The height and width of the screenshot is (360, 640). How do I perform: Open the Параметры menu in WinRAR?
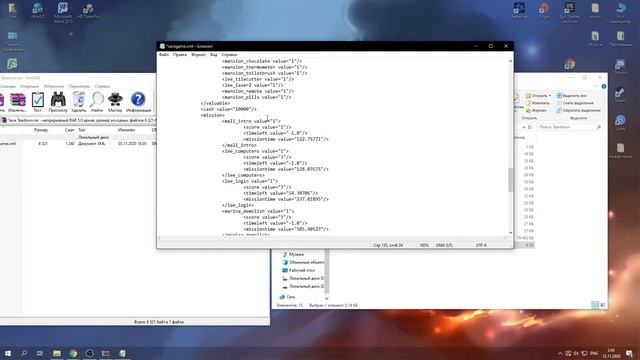[x=79, y=87]
